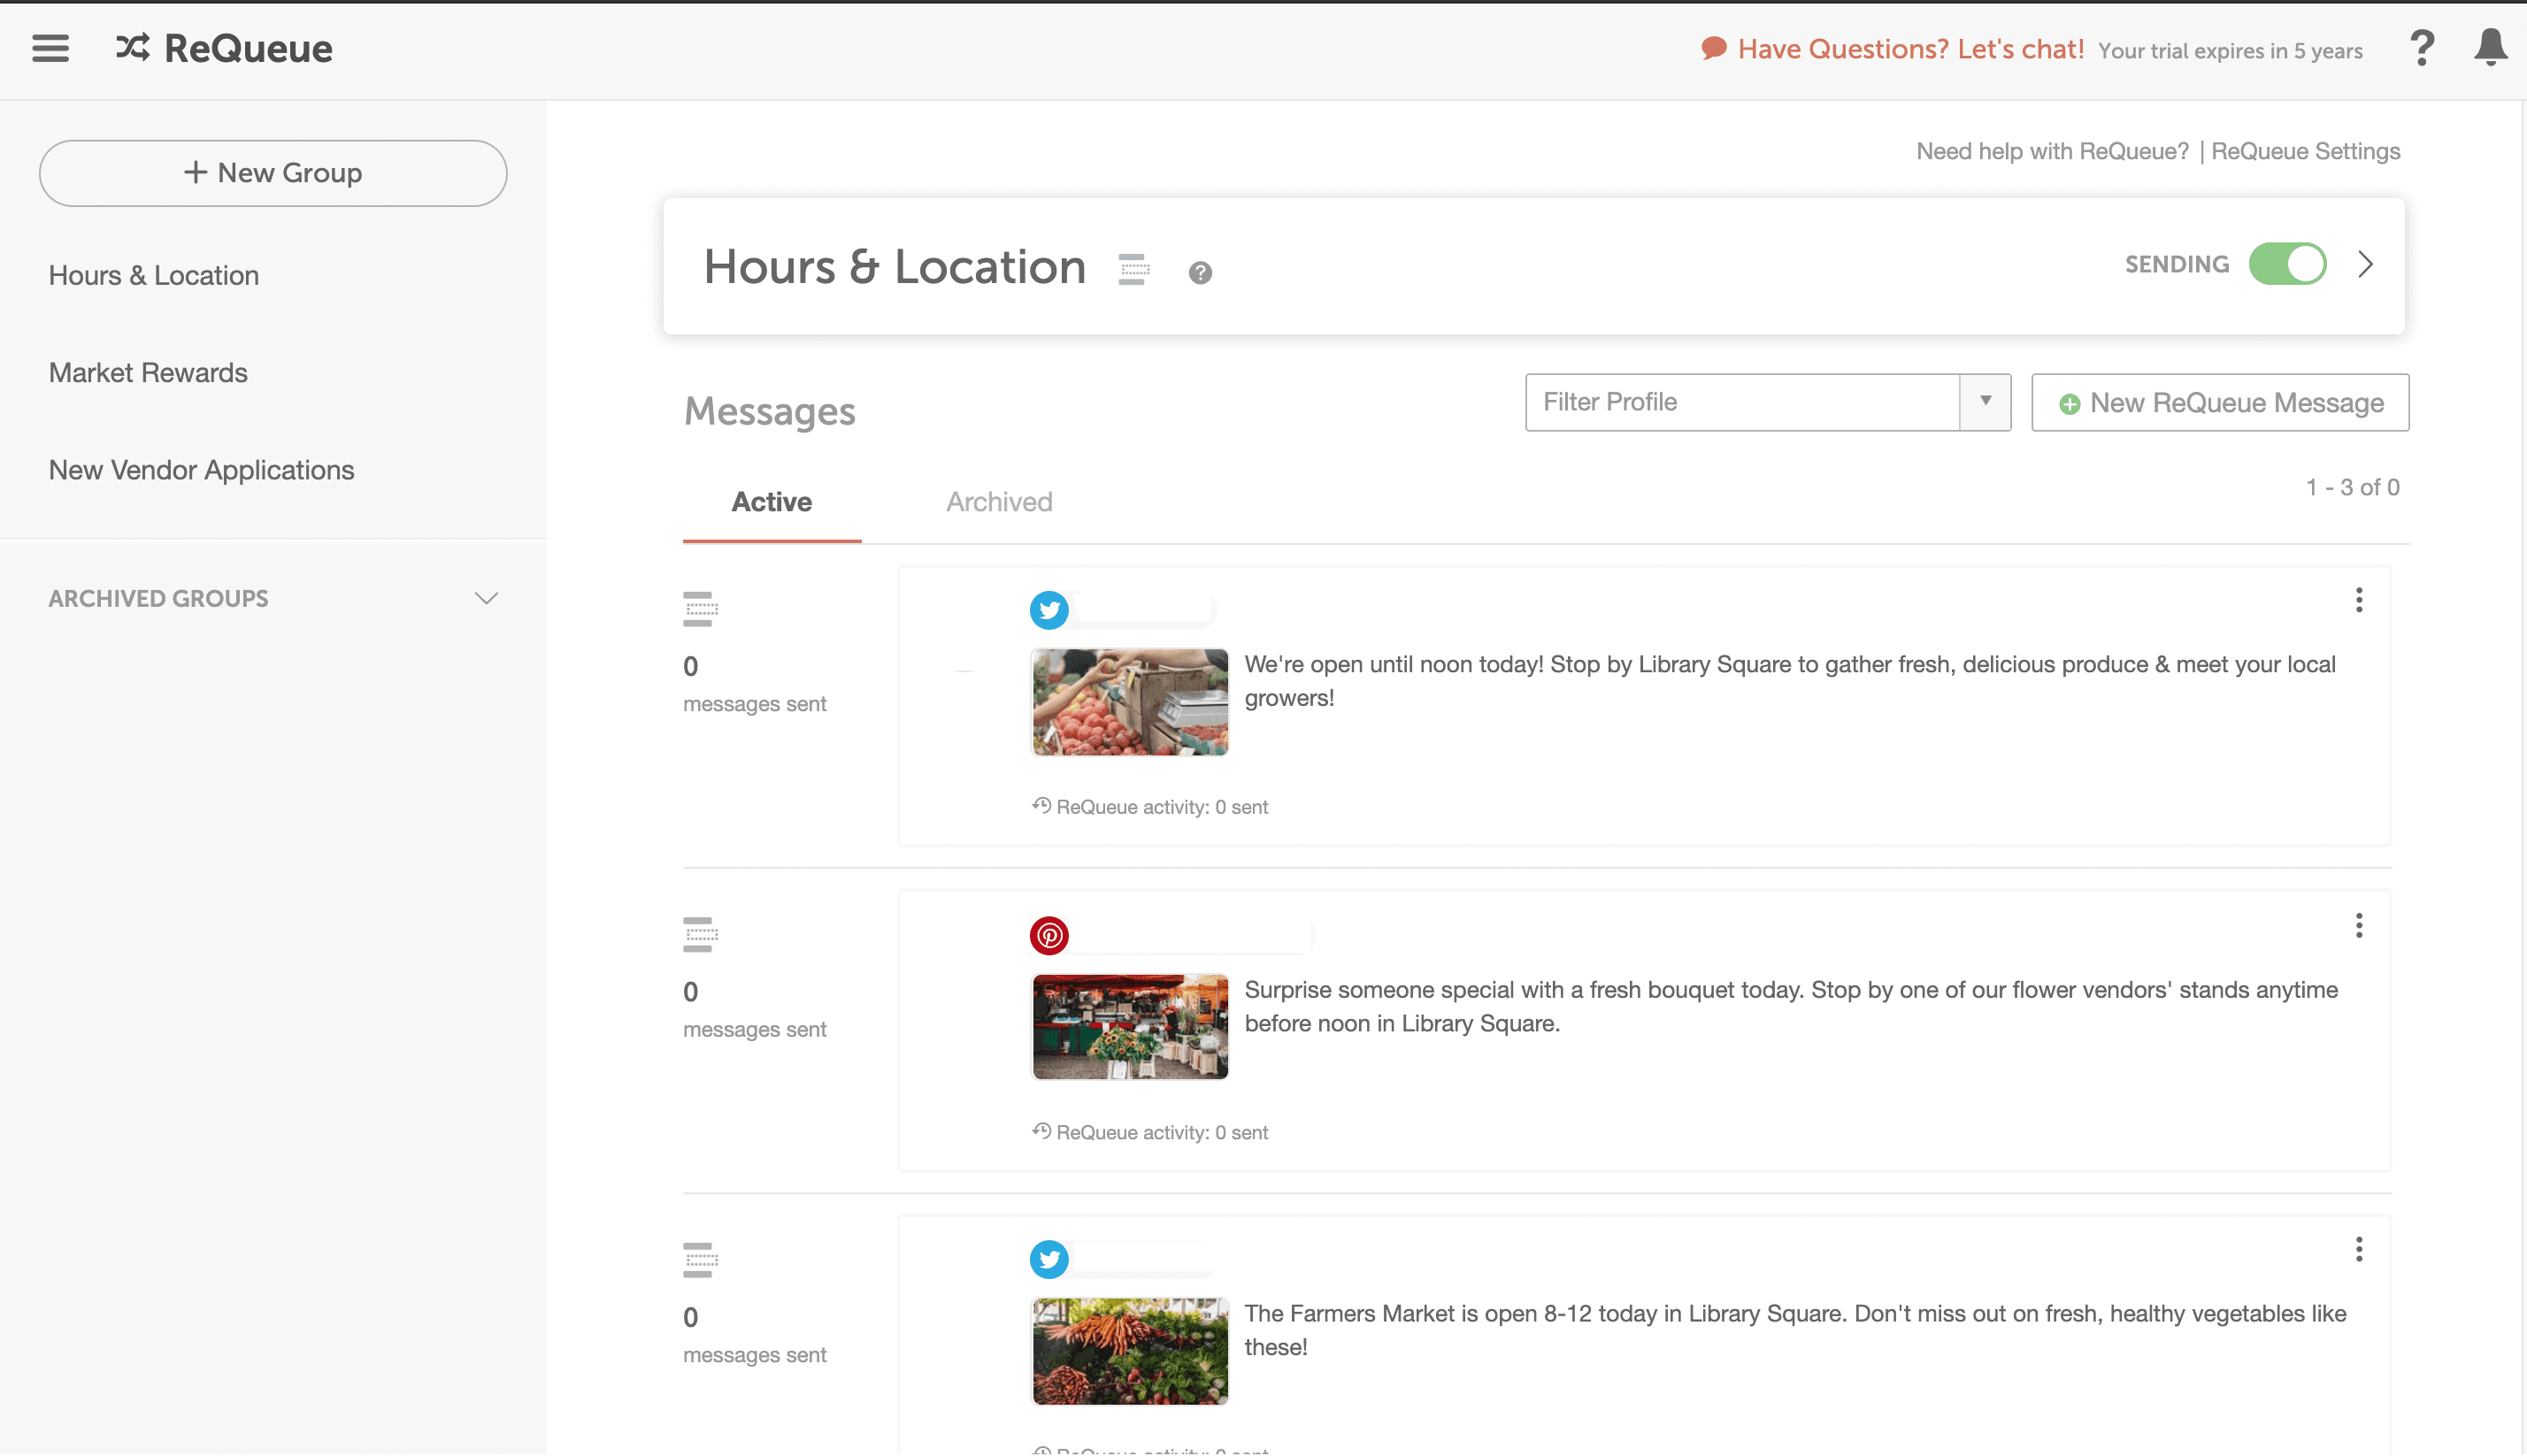This screenshot has width=2527, height=1456.
Task: Click the chat bubble icon beside Have Questions
Action: point(1713,48)
